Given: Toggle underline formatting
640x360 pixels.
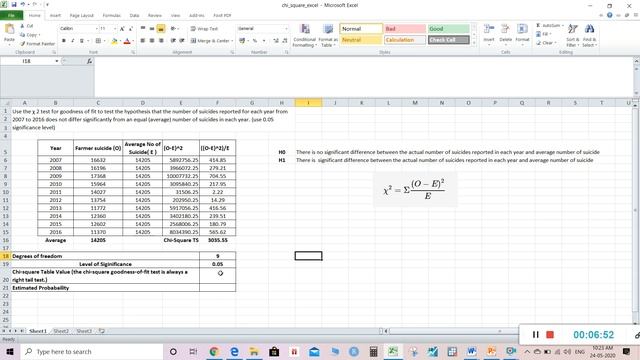Looking at the screenshot, I should (x=82, y=40).
